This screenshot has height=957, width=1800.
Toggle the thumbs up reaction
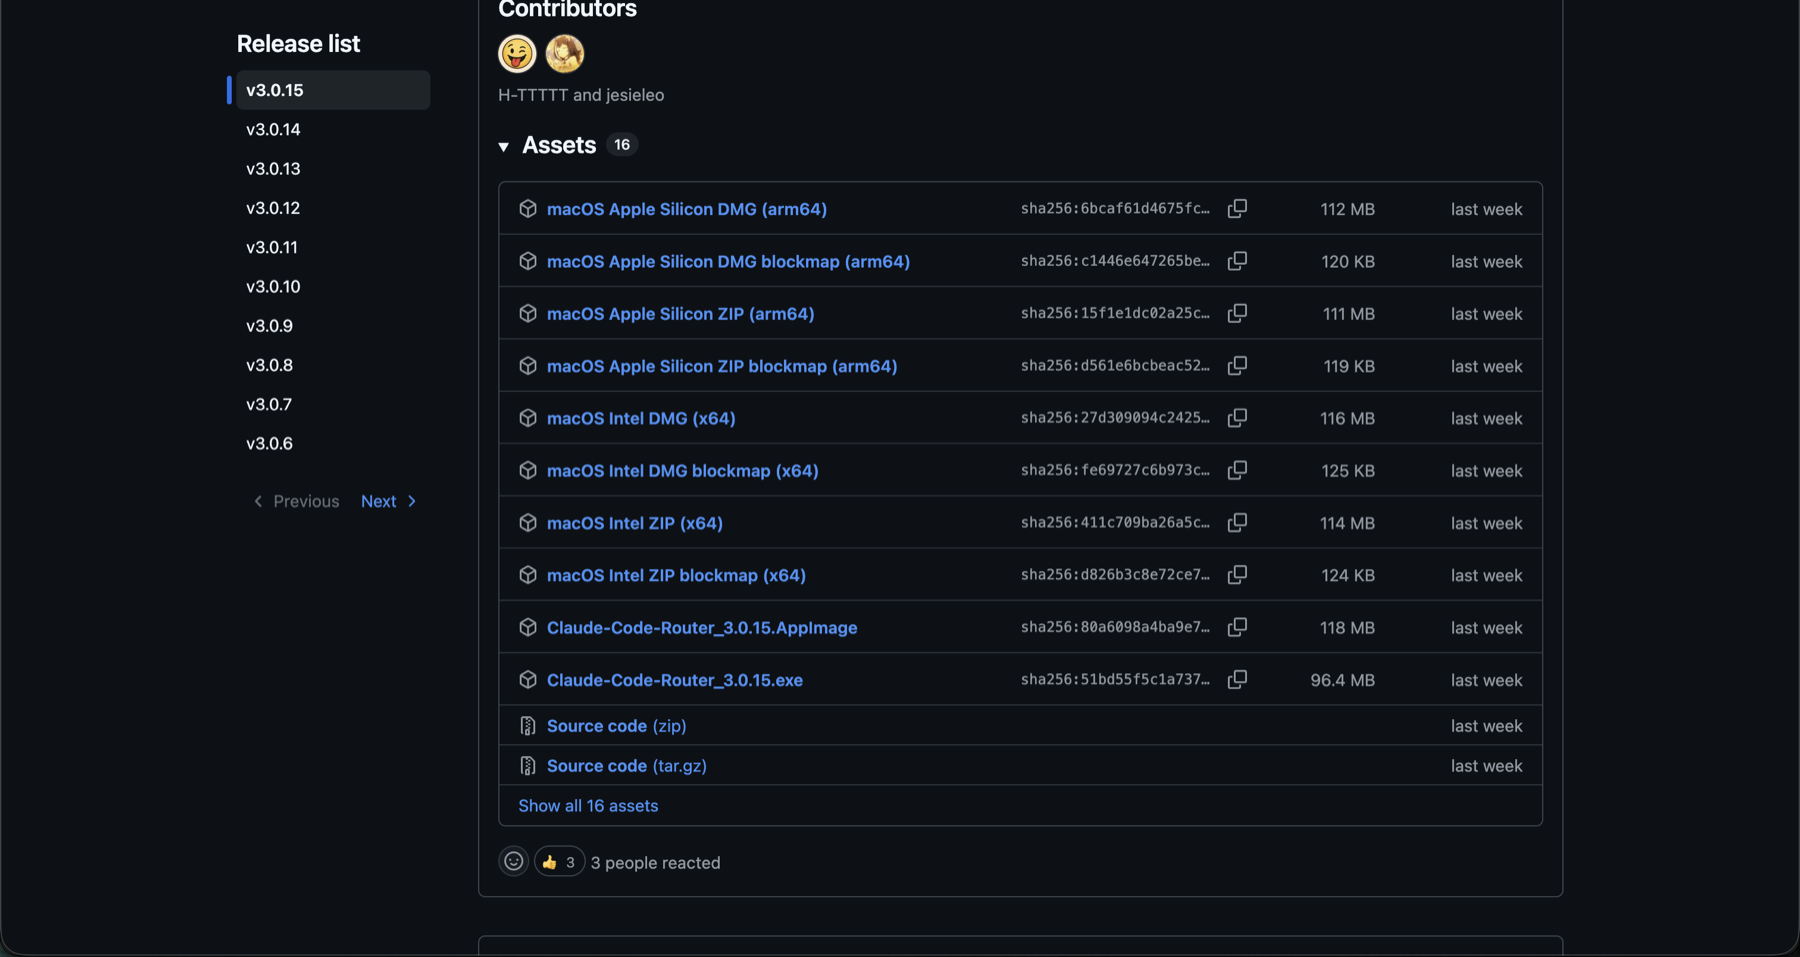pyautogui.click(x=559, y=861)
